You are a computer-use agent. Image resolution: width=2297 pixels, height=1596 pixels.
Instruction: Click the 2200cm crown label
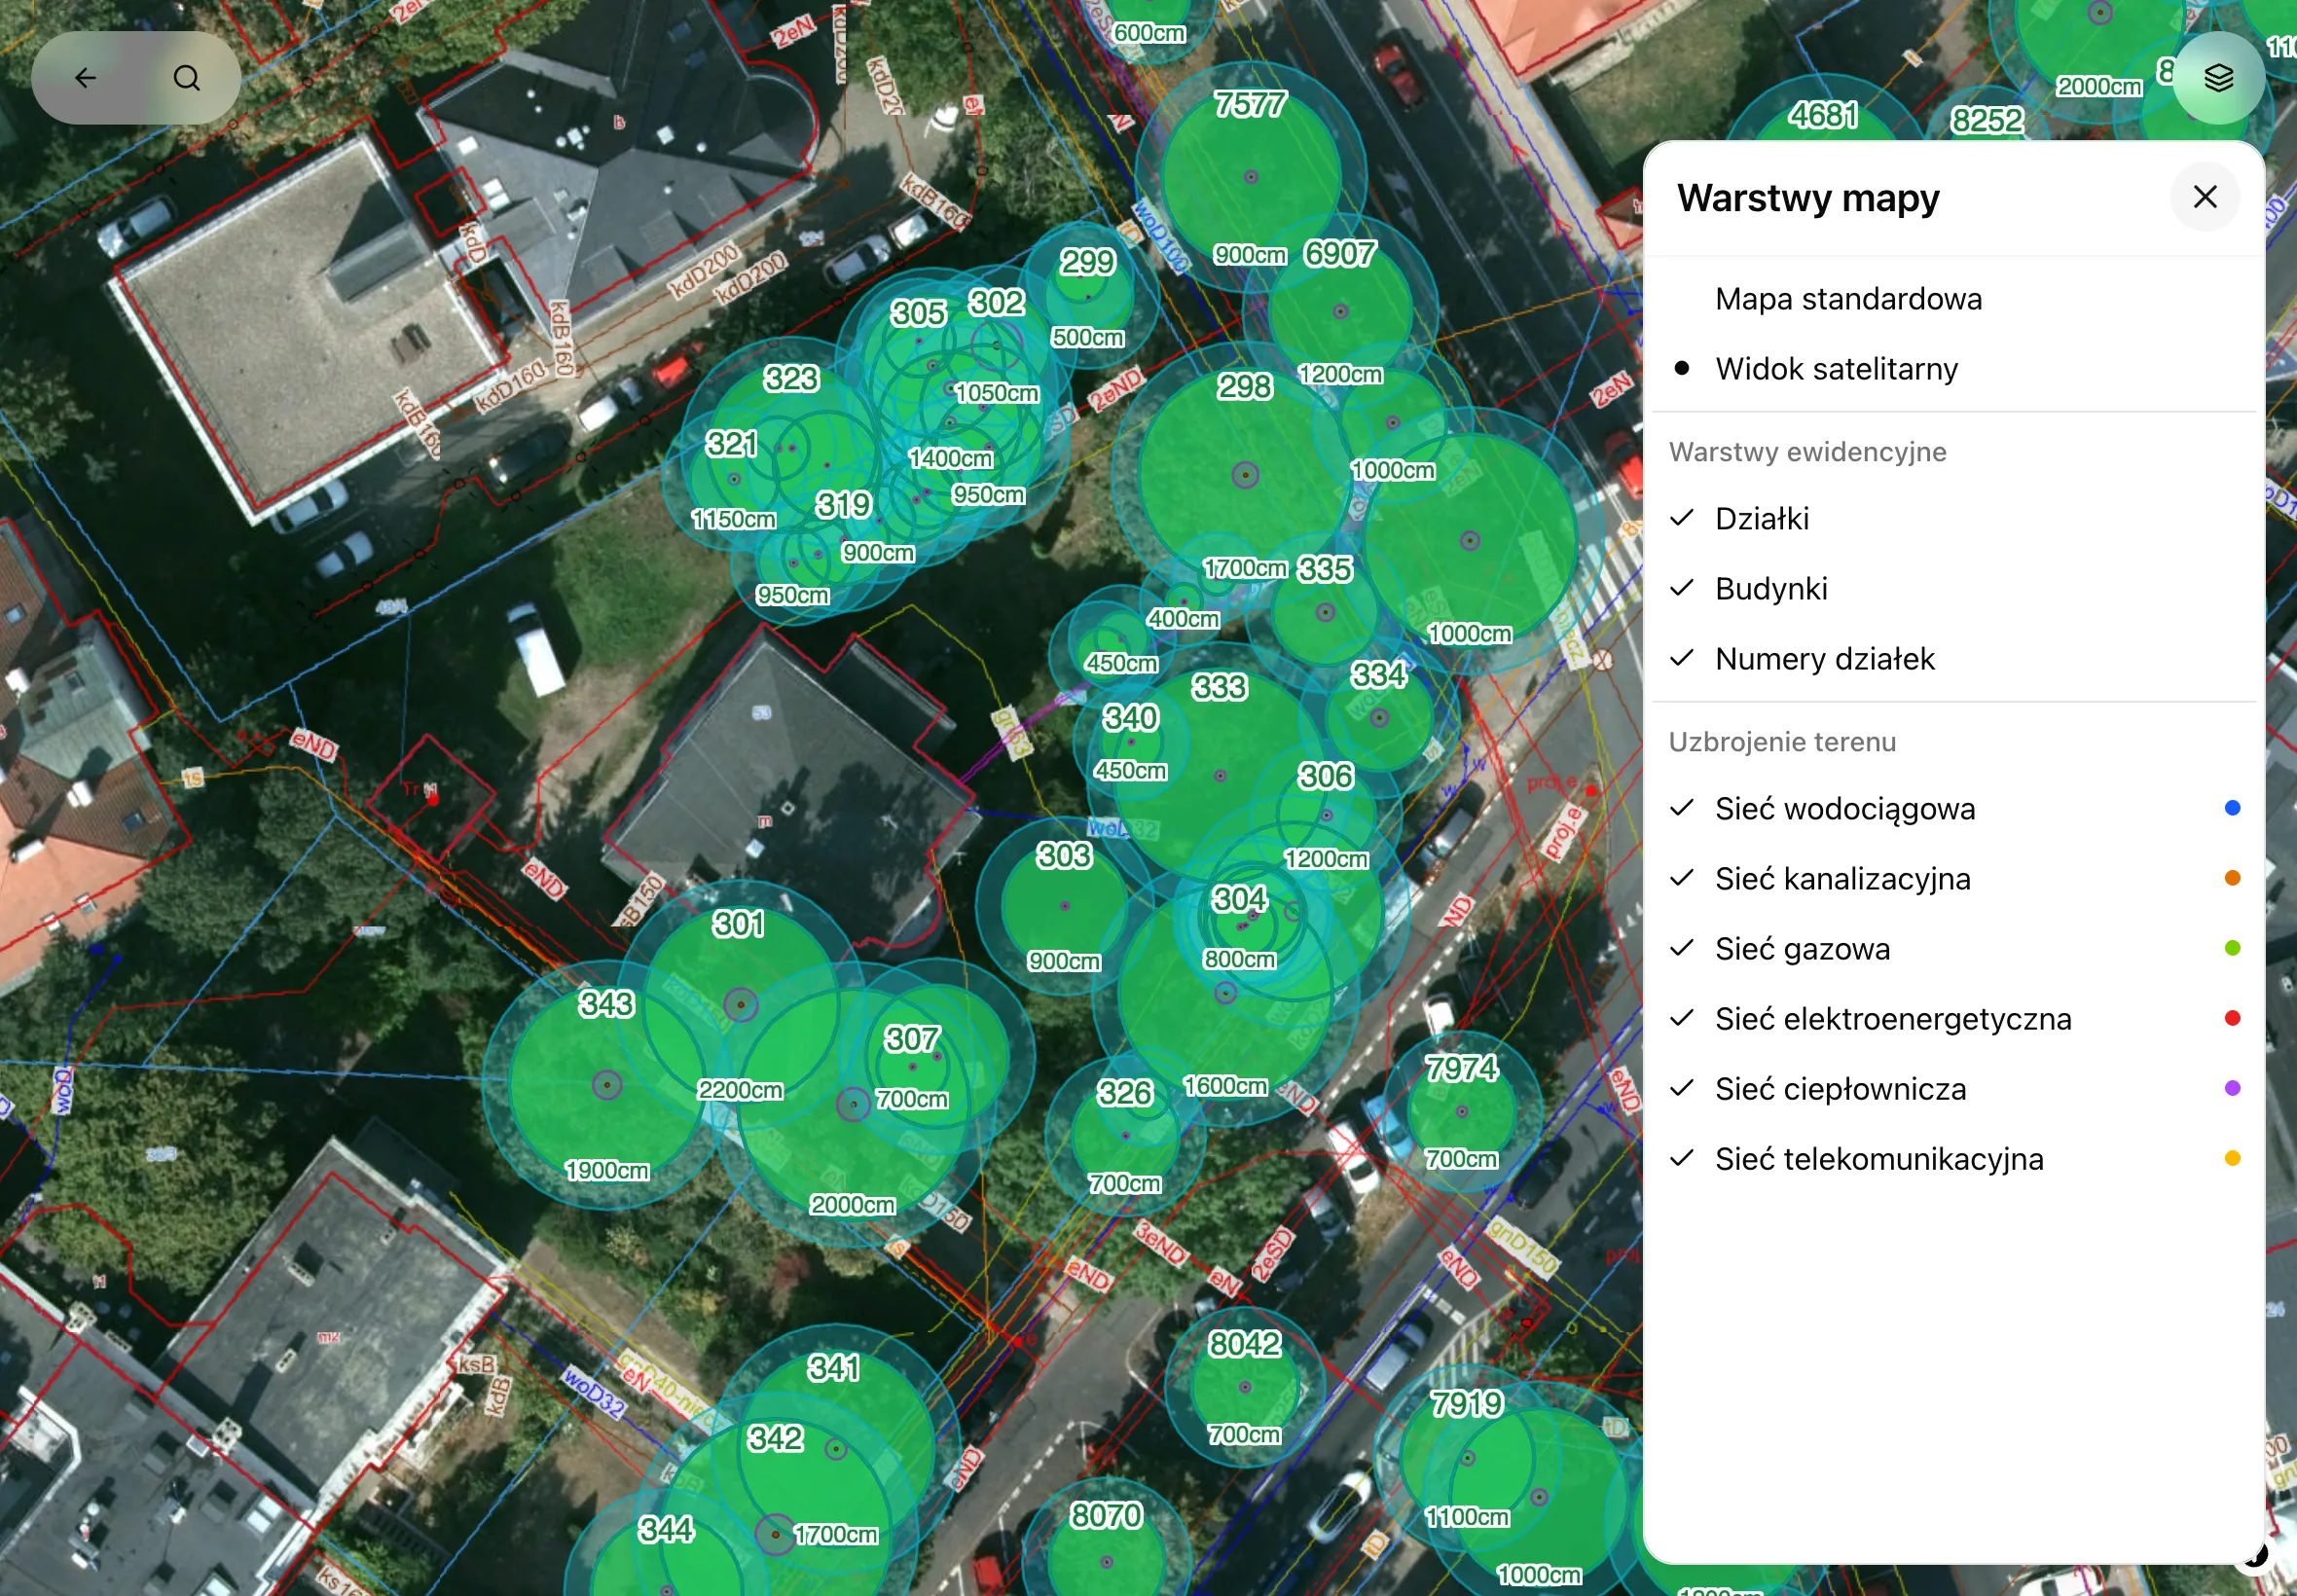point(740,1090)
